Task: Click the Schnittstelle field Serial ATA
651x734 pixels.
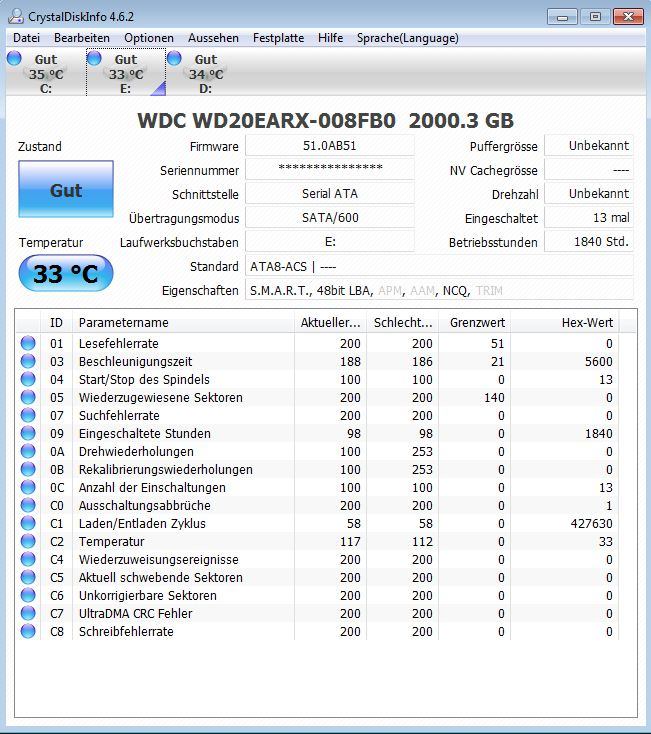Action: point(330,193)
